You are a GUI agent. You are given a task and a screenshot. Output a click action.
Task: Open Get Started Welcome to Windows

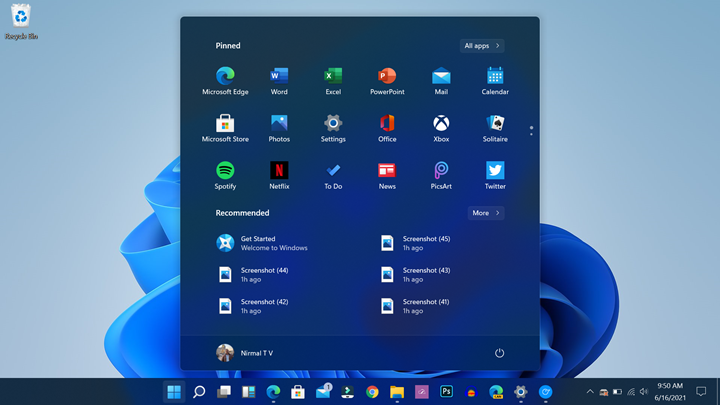click(x=262, y=243)
